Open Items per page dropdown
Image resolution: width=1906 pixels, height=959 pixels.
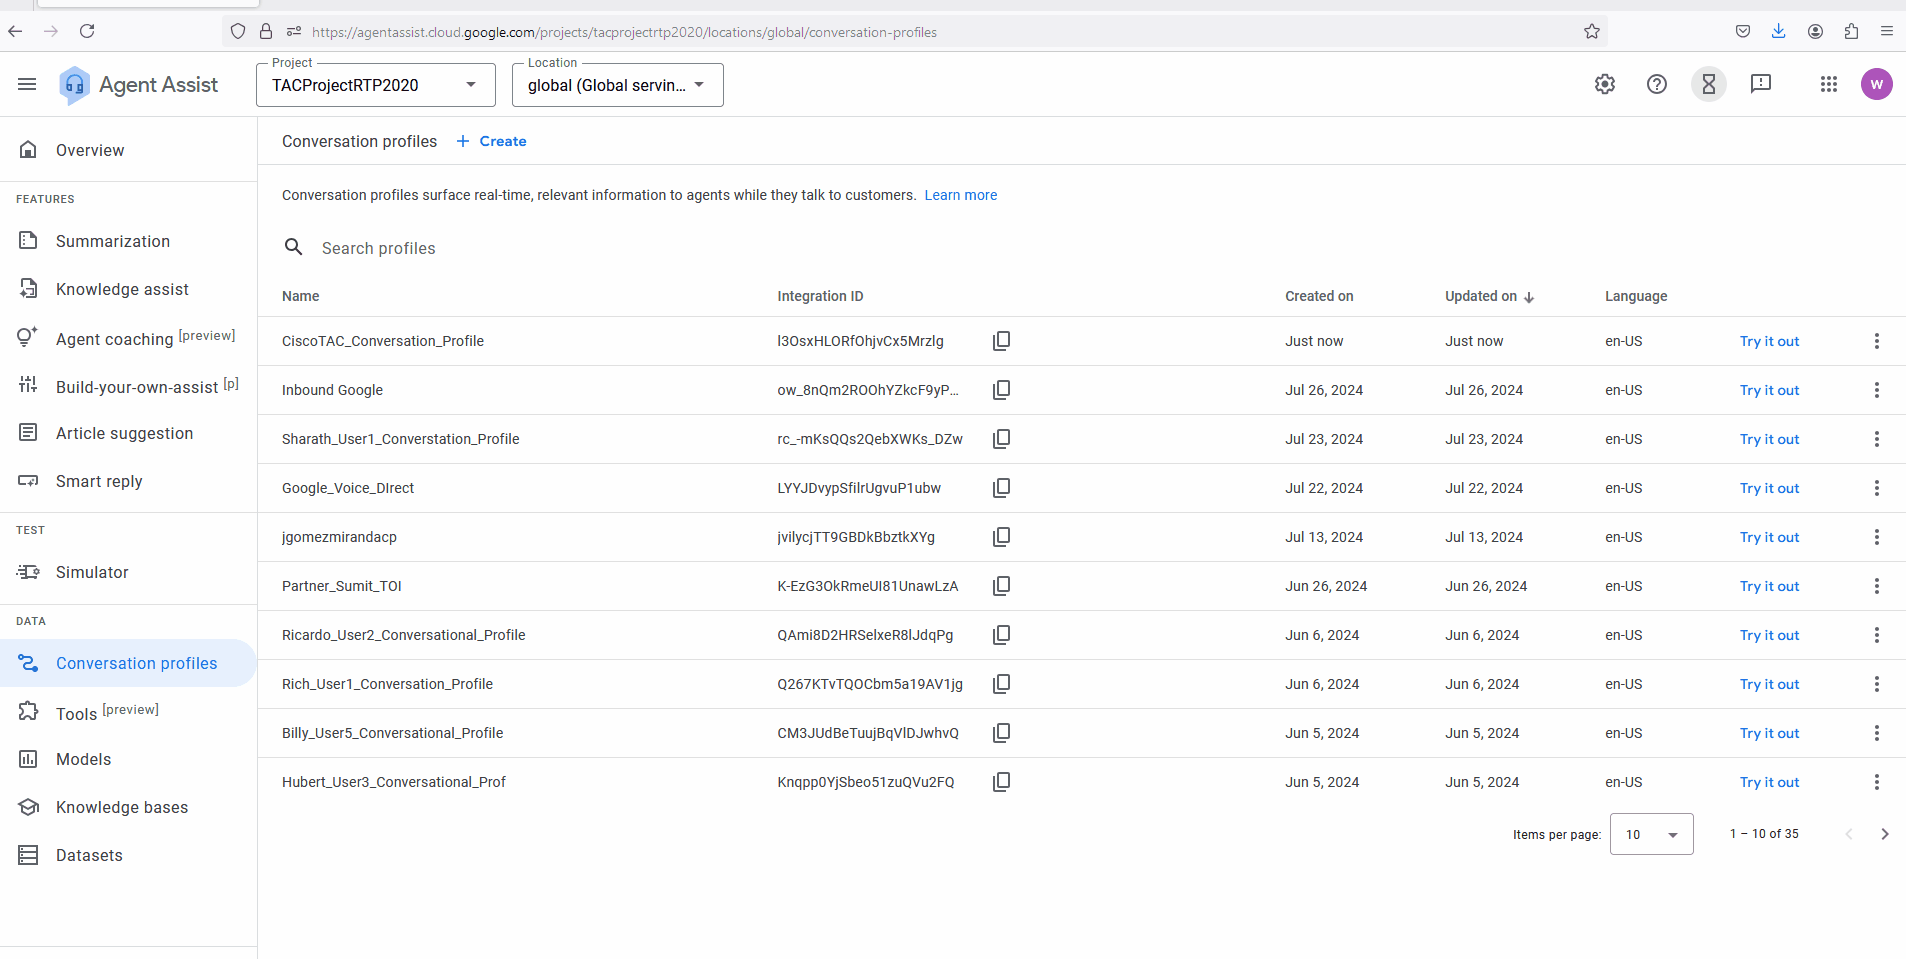pyautogui.click(x=1651, y=834)
